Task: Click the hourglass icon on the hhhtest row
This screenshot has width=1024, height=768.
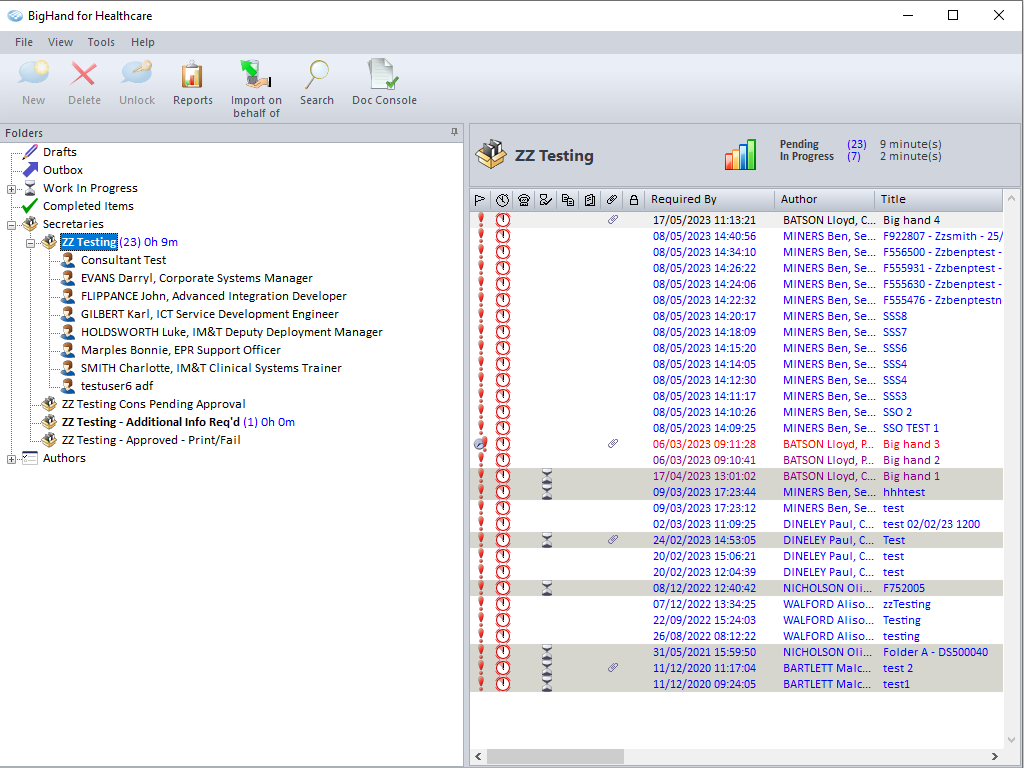Action: coord(547,492)
